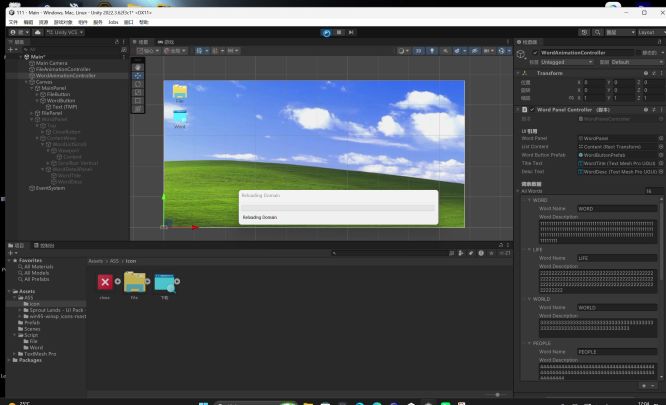Open the Untagged tag dropdown

[566, 62]
